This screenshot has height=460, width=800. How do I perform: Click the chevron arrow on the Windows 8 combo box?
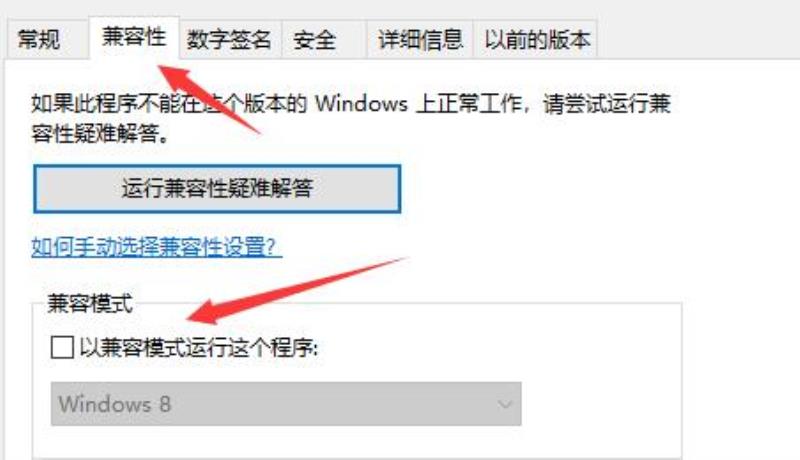click(x=505, y=404)
